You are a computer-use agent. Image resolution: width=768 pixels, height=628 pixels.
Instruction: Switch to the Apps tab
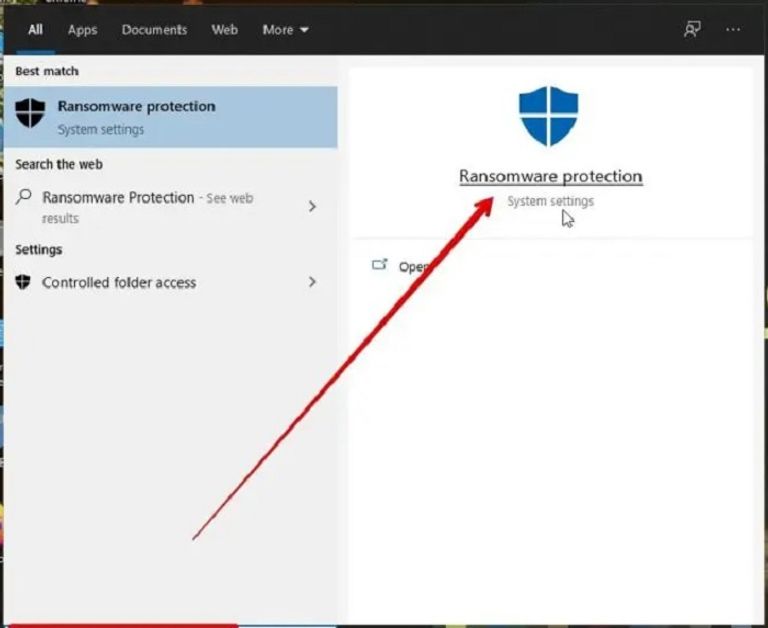pyautogui.click(x=83, y=30)
